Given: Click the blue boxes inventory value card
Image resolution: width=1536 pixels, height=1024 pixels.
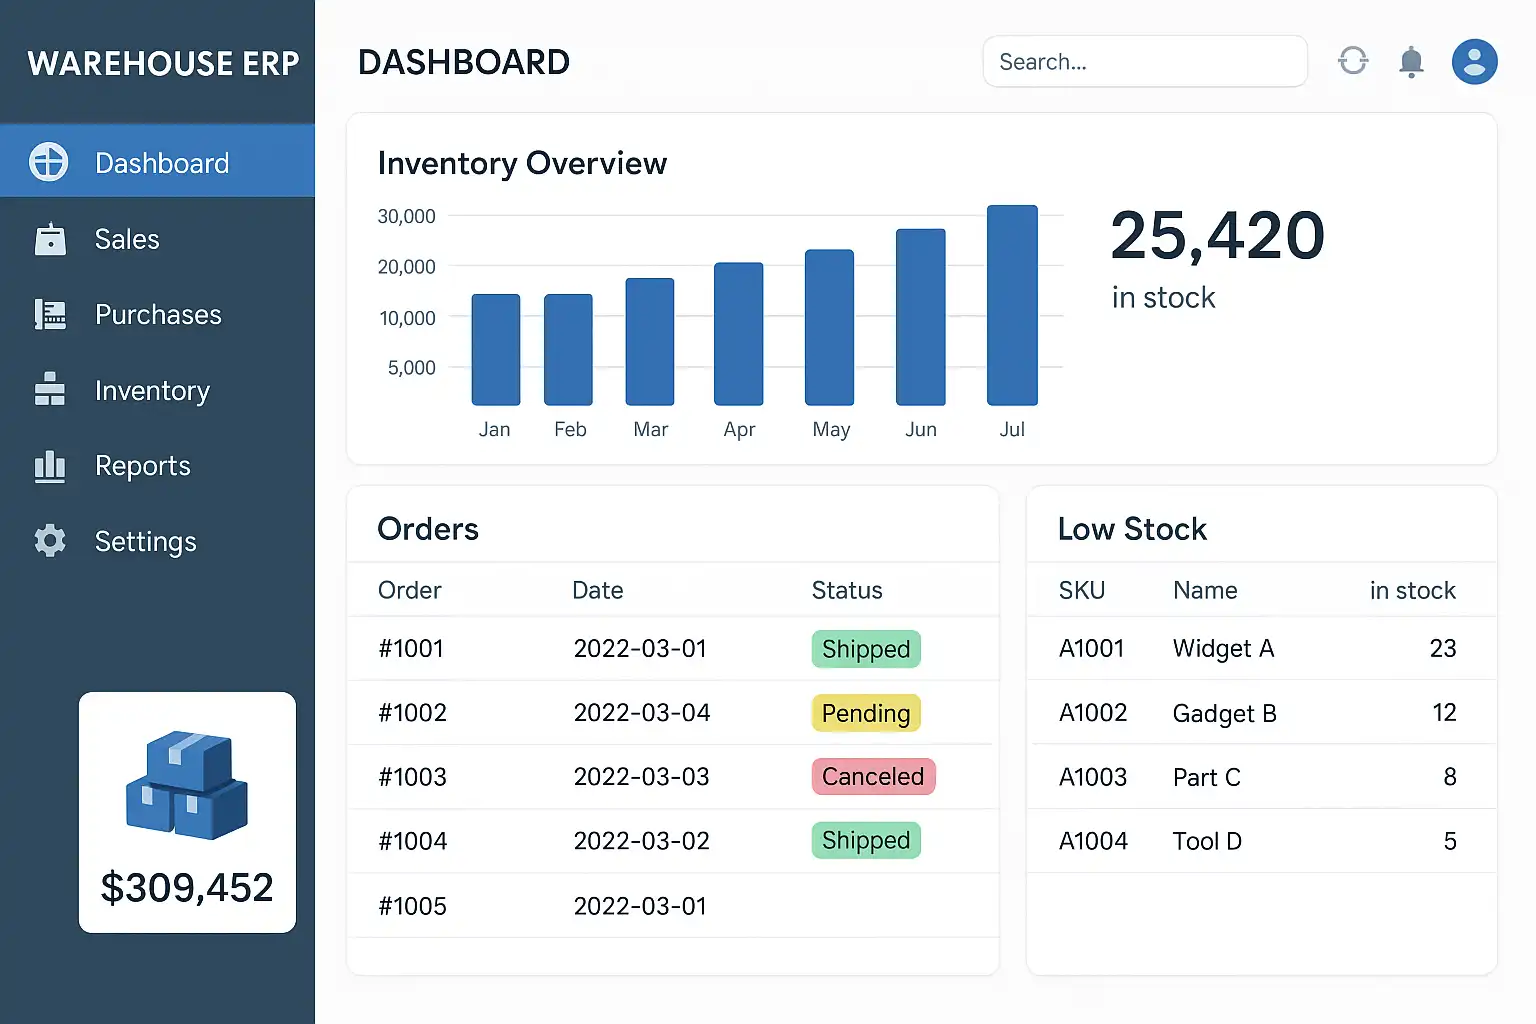Looking at the screenshot, I should tap(187, 812).
